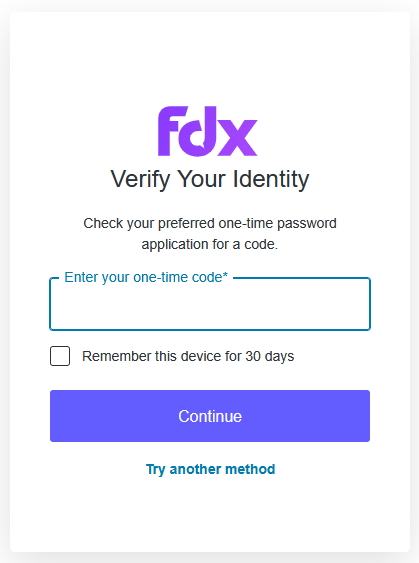Viewport: 419px width, 563px height.
Task: Select the letter x in FDX logo
Action: pyautogui.click(x=236, y=137)
